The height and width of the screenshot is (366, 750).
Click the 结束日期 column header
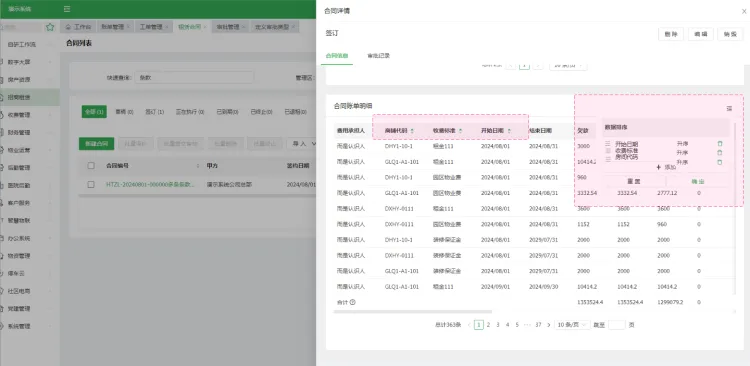pyautogui.click(x=540, y=131)
